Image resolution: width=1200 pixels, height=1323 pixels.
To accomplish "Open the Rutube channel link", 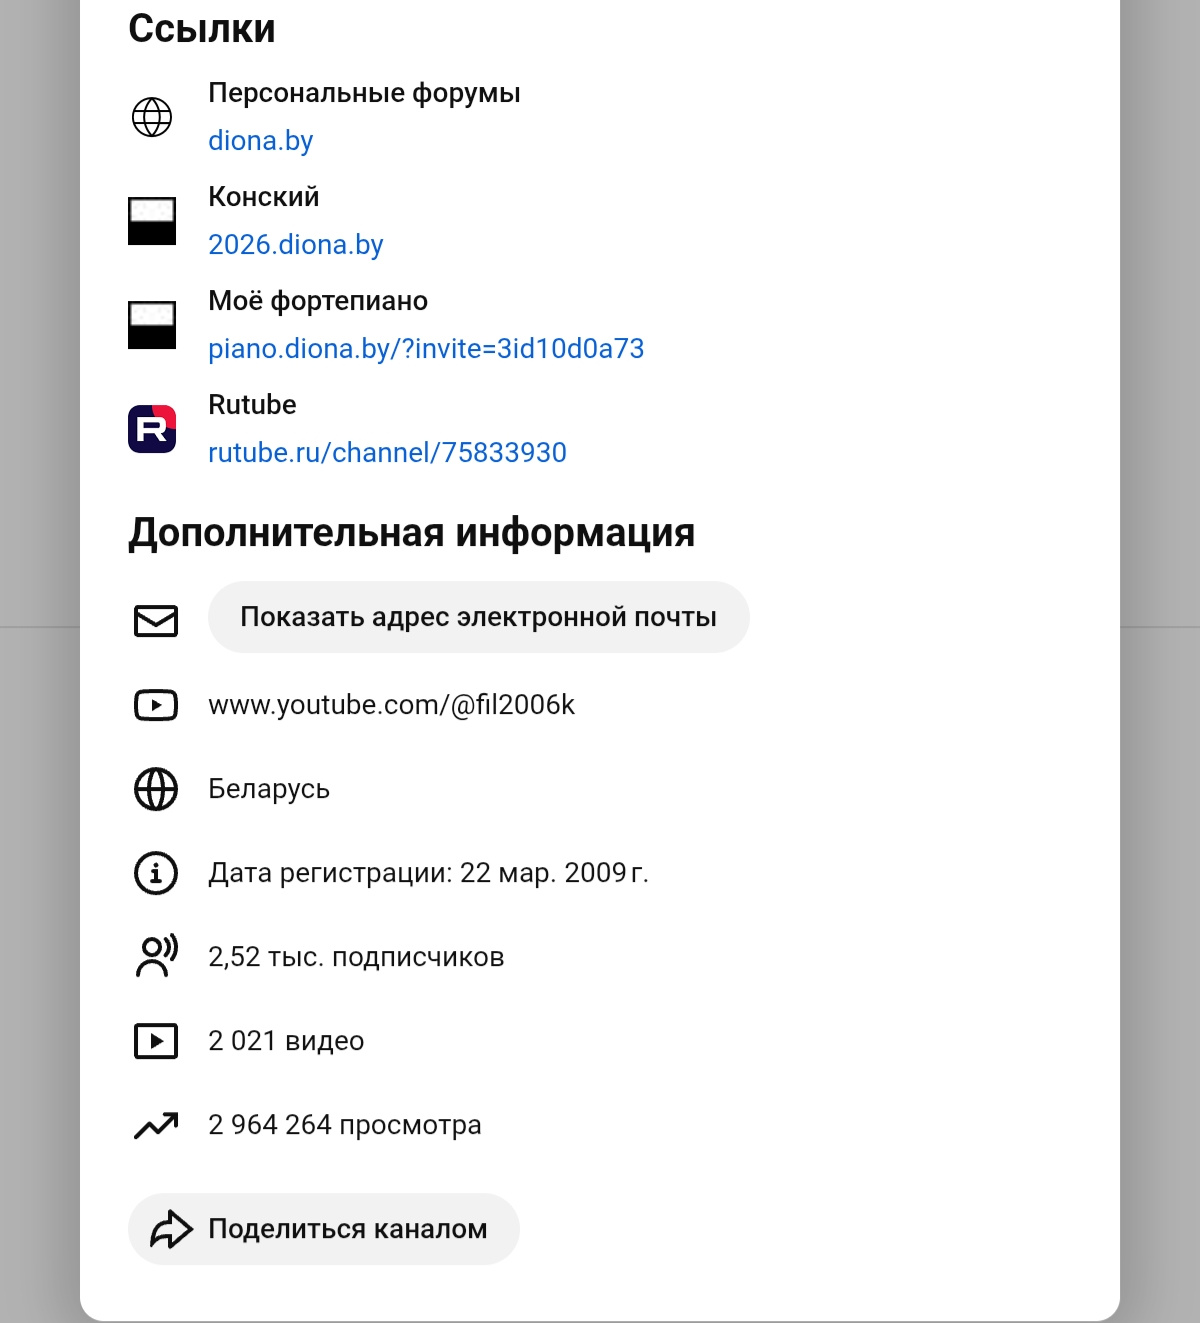I will click(387, 452).
